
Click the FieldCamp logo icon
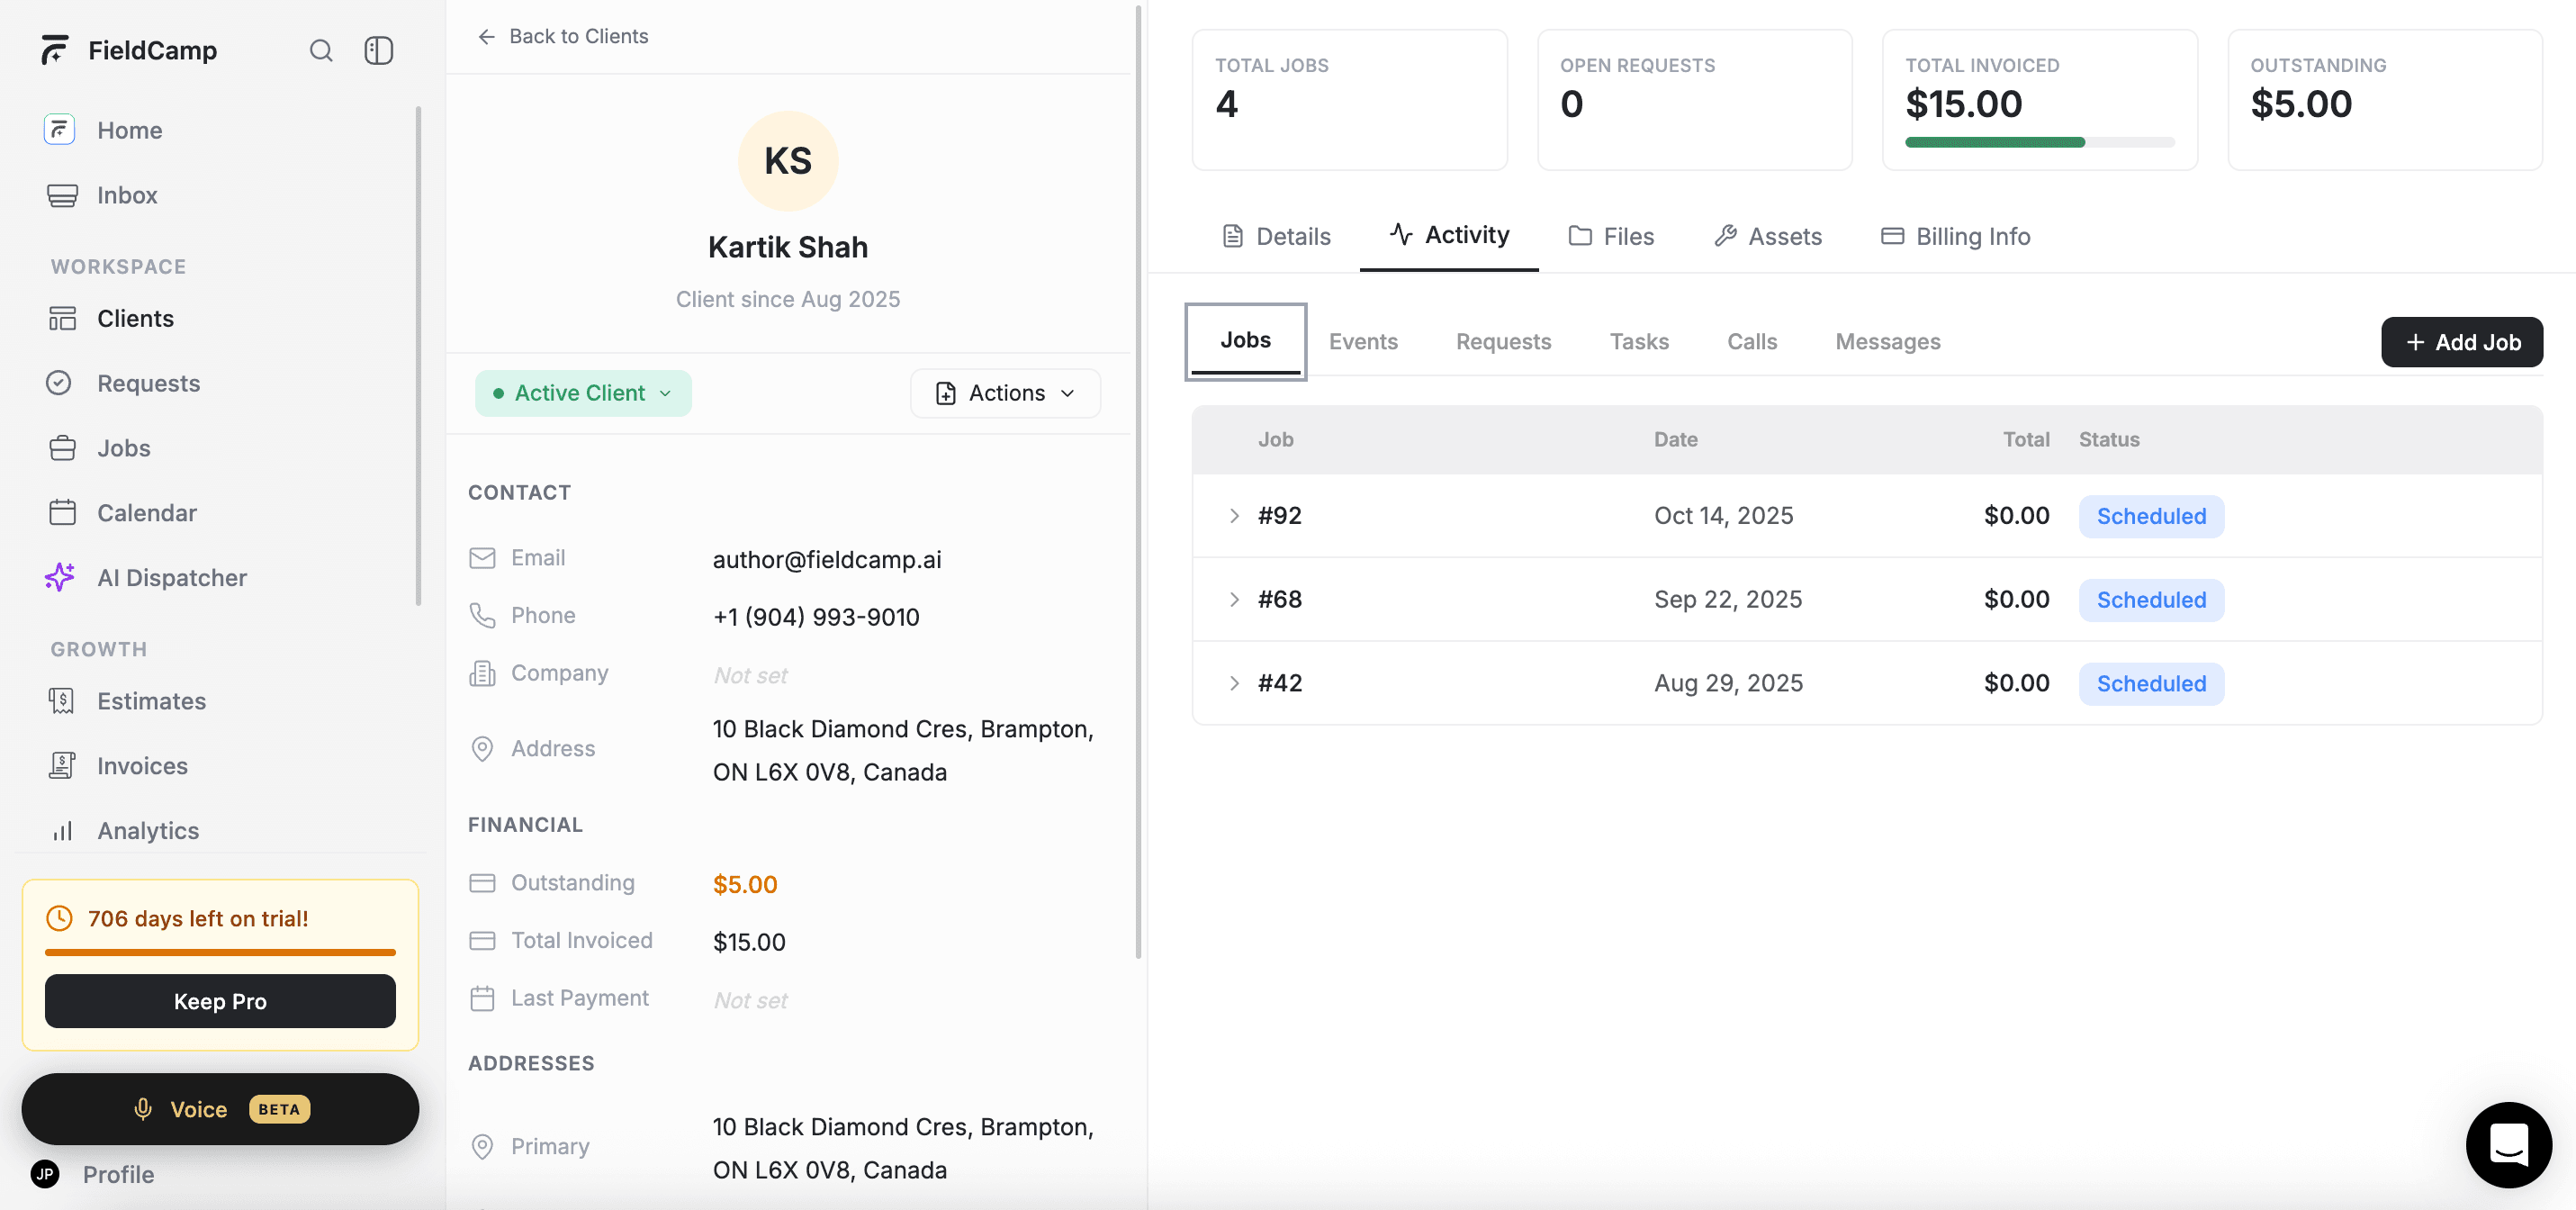[55, 49]
